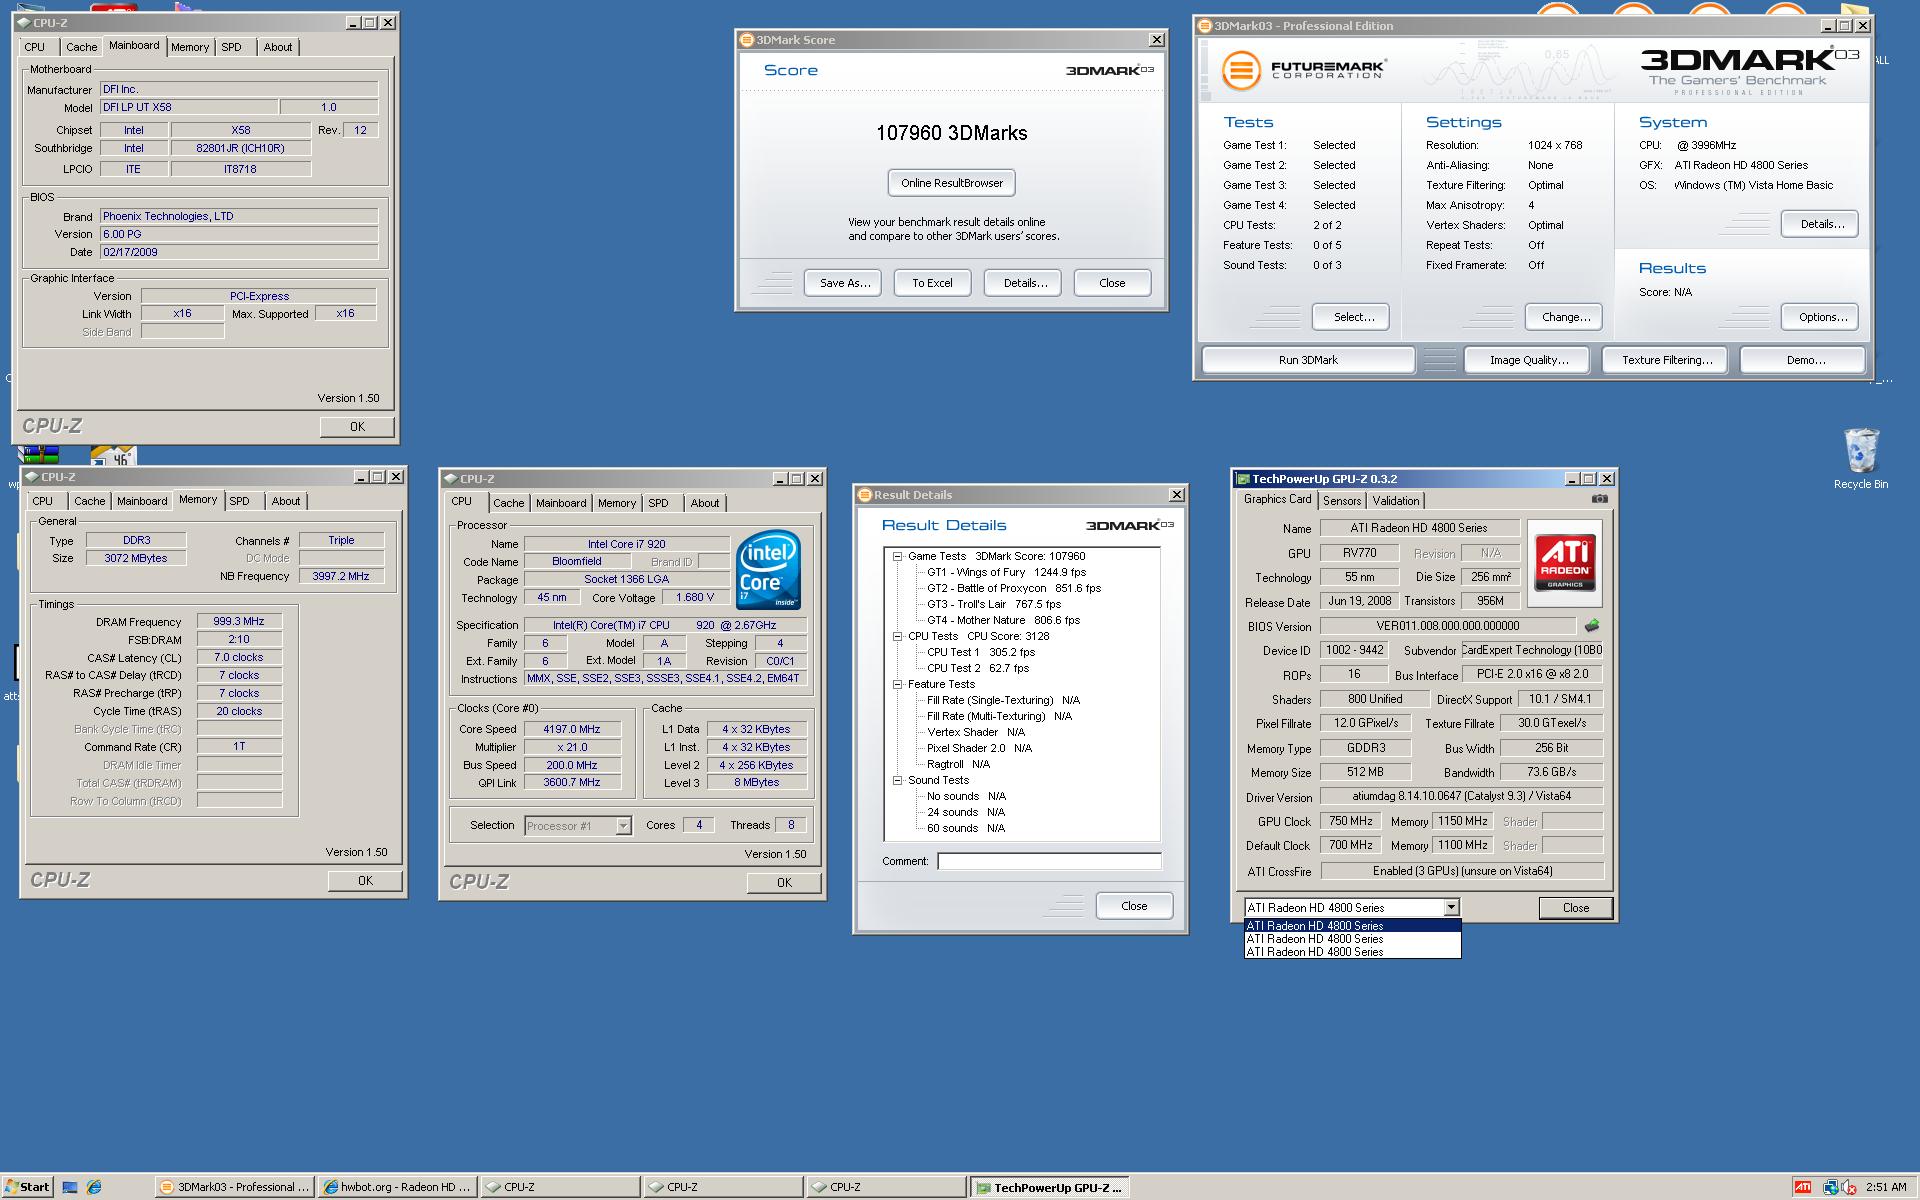This screenshot has width=1920, height=1200.
Task: Click Run 3DMark button
Action: coord(1308,360)
